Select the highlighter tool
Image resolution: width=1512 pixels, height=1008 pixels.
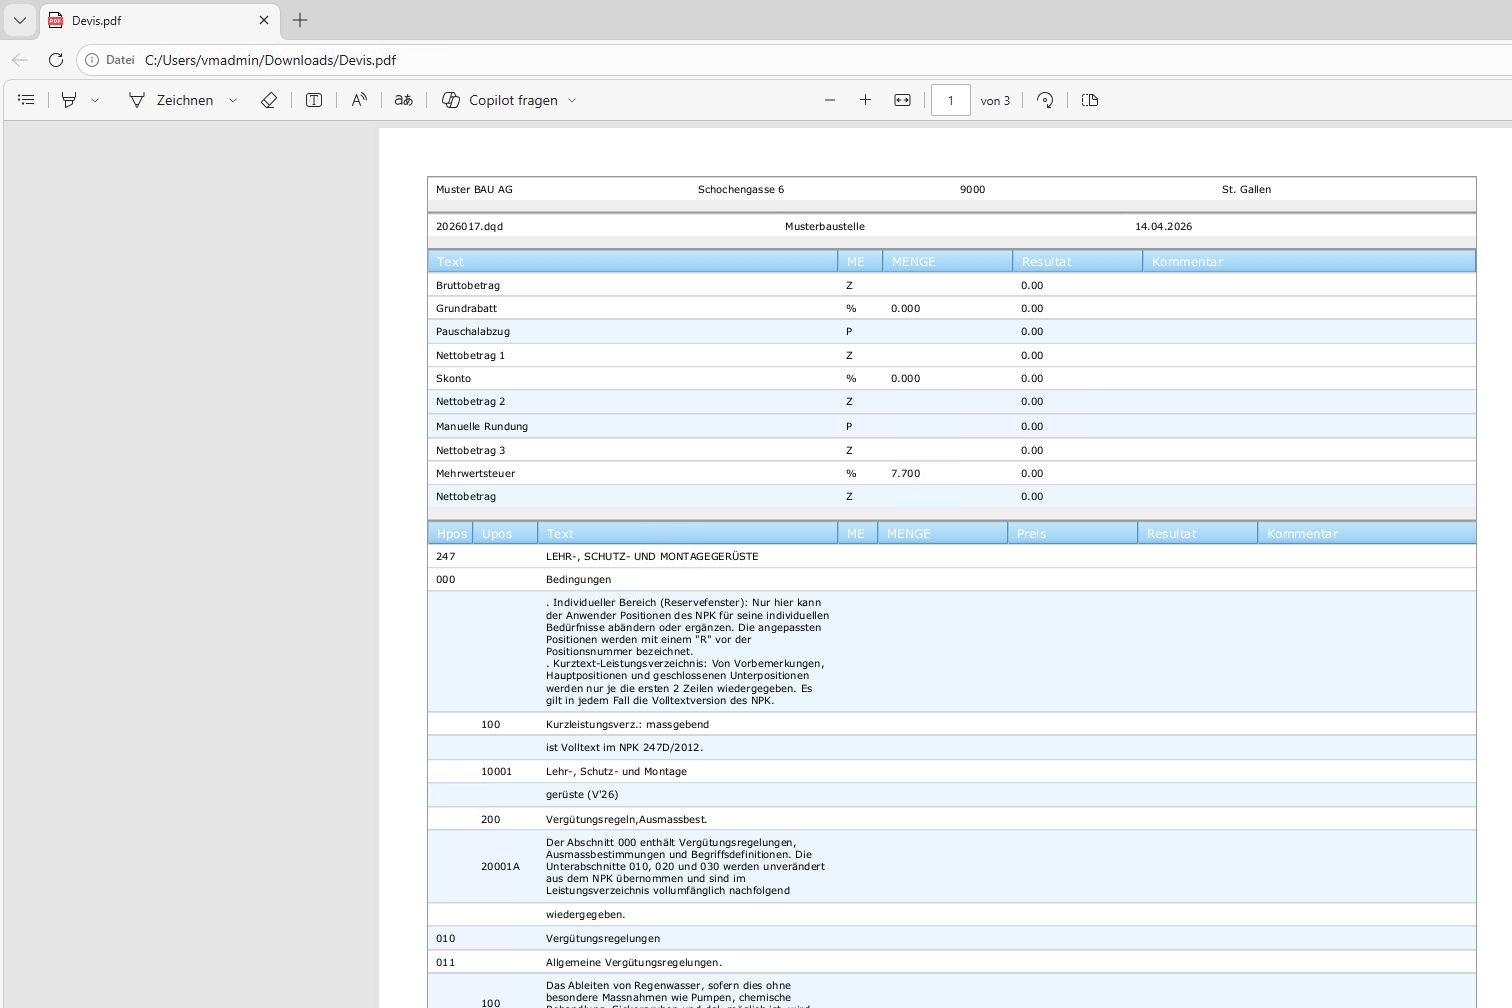pos(69,100)
